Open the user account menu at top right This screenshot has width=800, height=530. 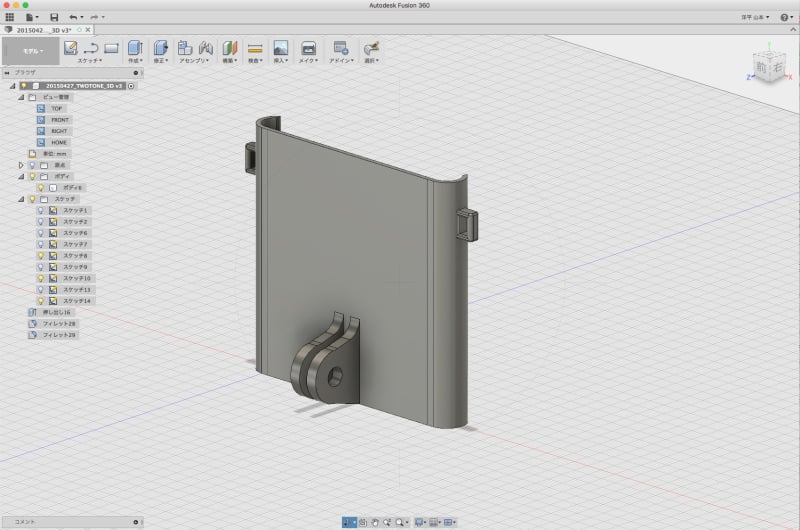pyautogui.click(x=755, y=17)
